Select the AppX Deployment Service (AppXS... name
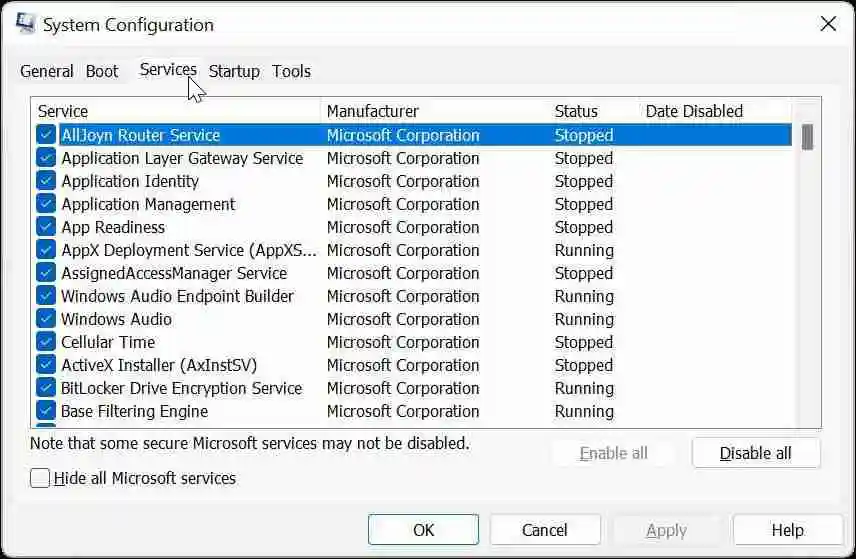856x559 pixels. pos(189,249)
